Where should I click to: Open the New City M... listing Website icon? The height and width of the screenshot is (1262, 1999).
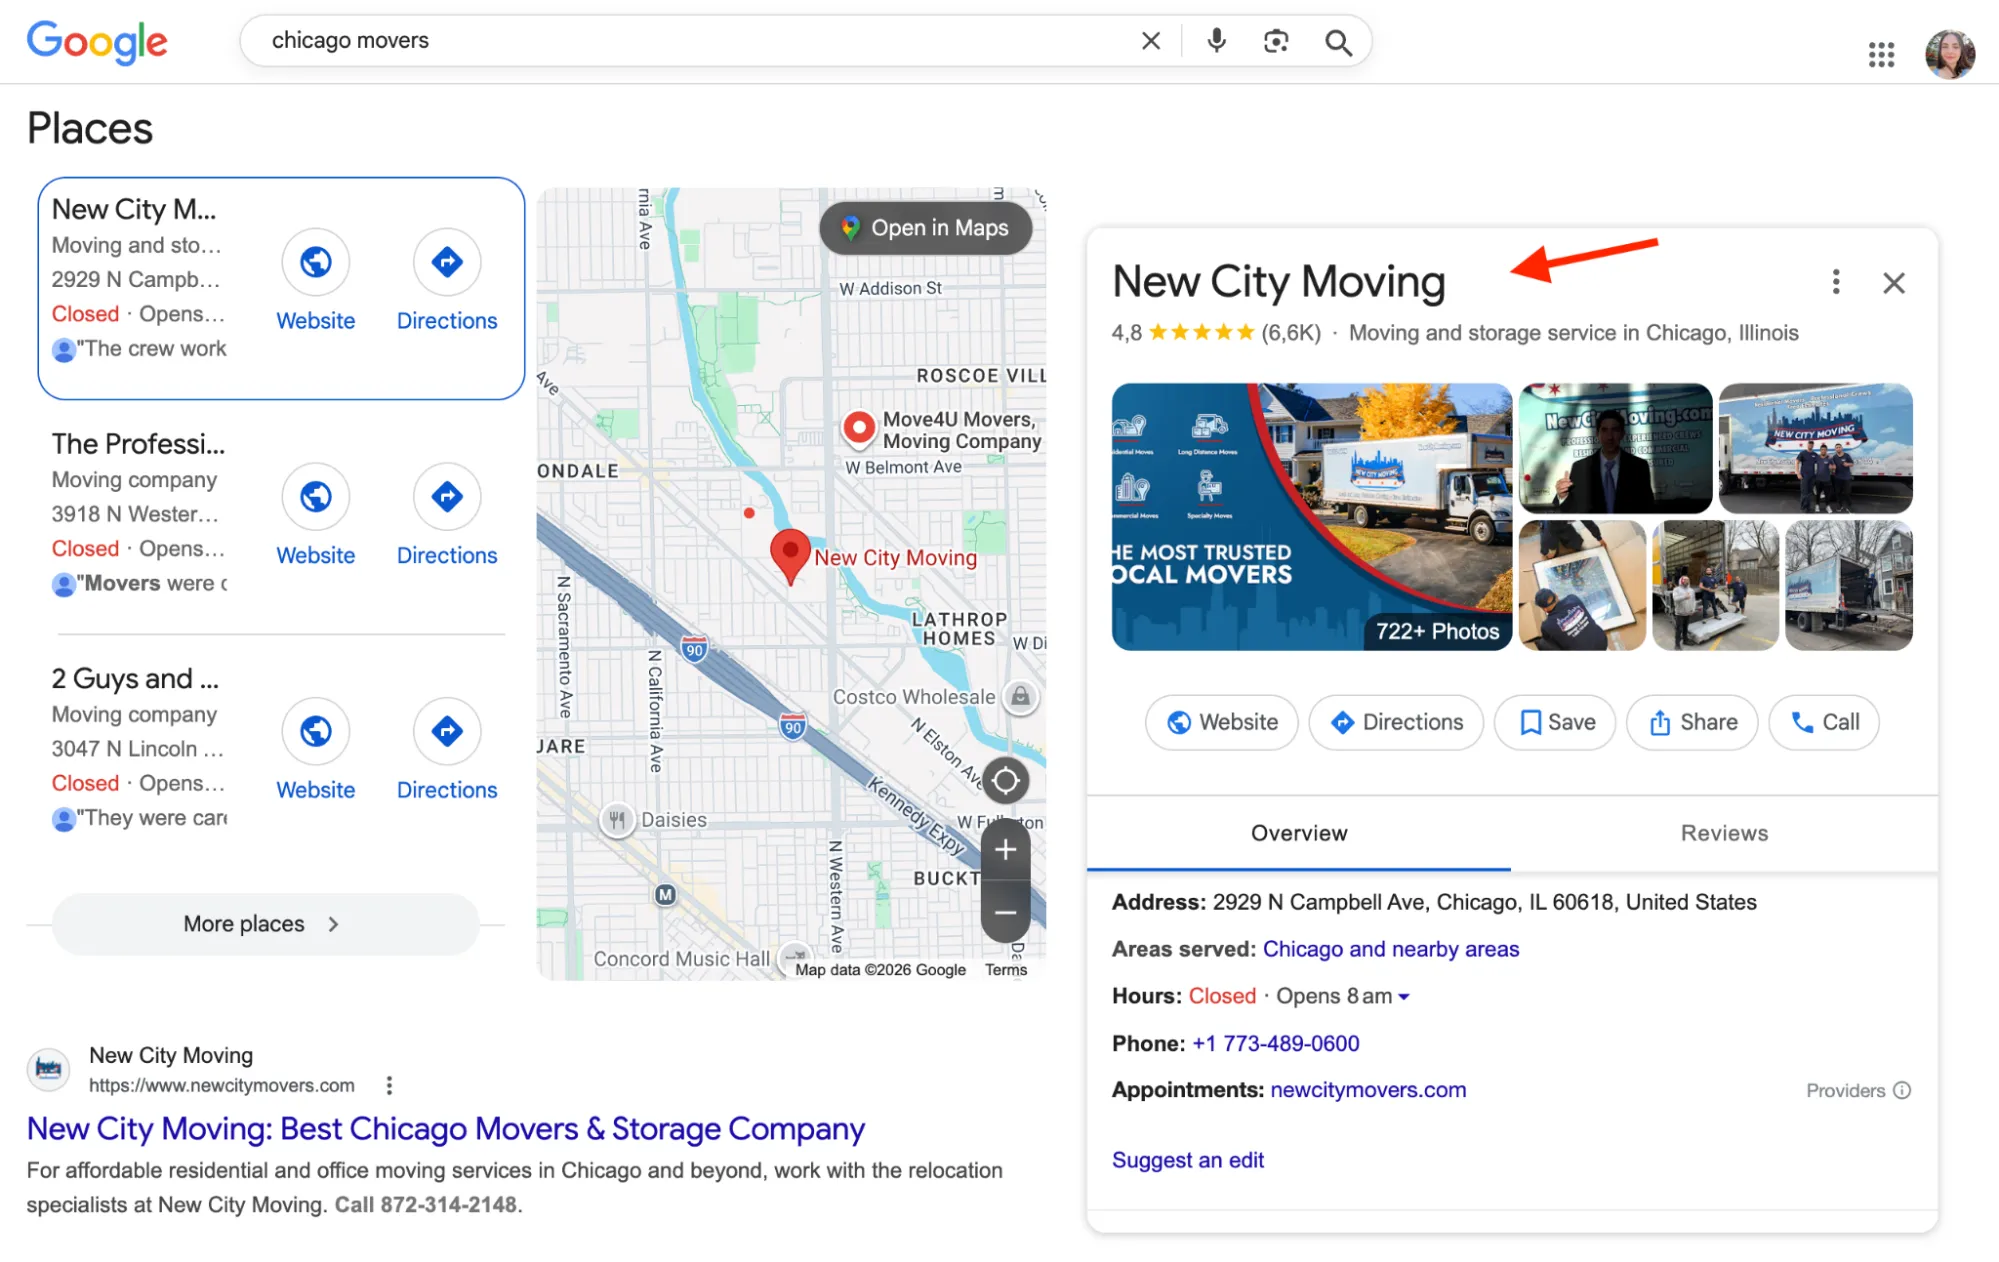click(316, 262)
